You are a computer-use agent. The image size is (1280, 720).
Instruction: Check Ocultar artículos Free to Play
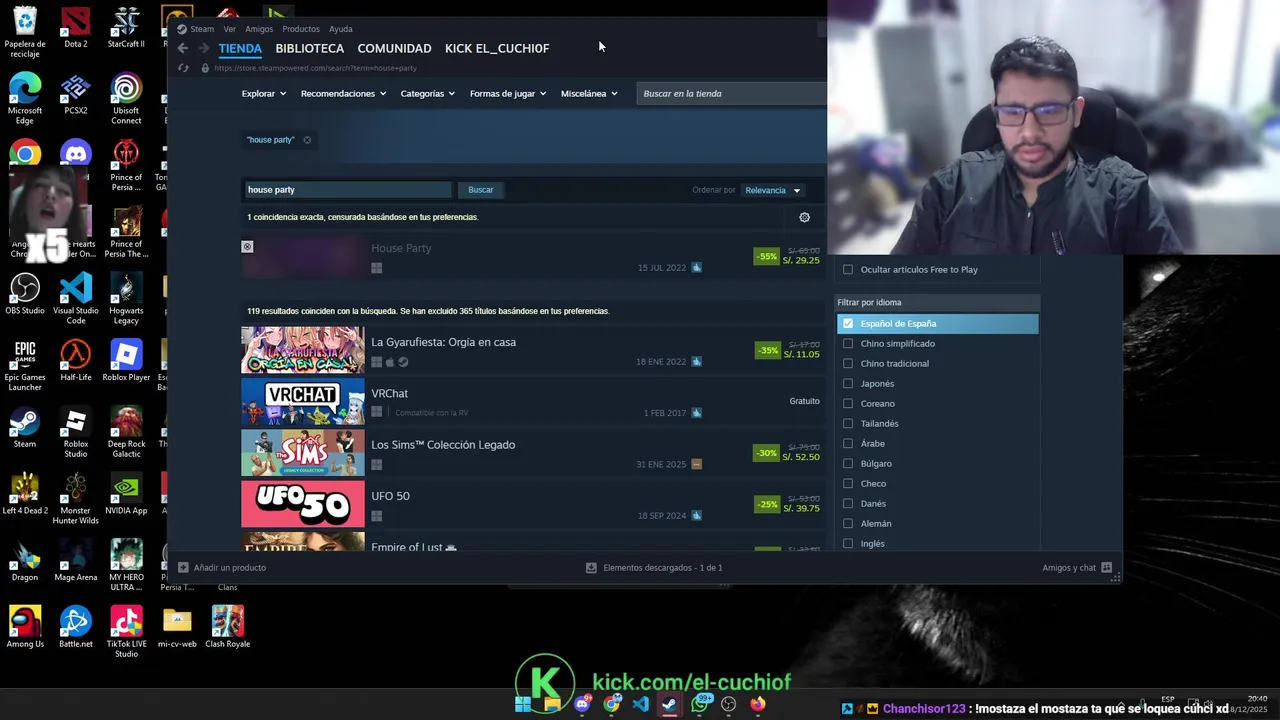848,269
